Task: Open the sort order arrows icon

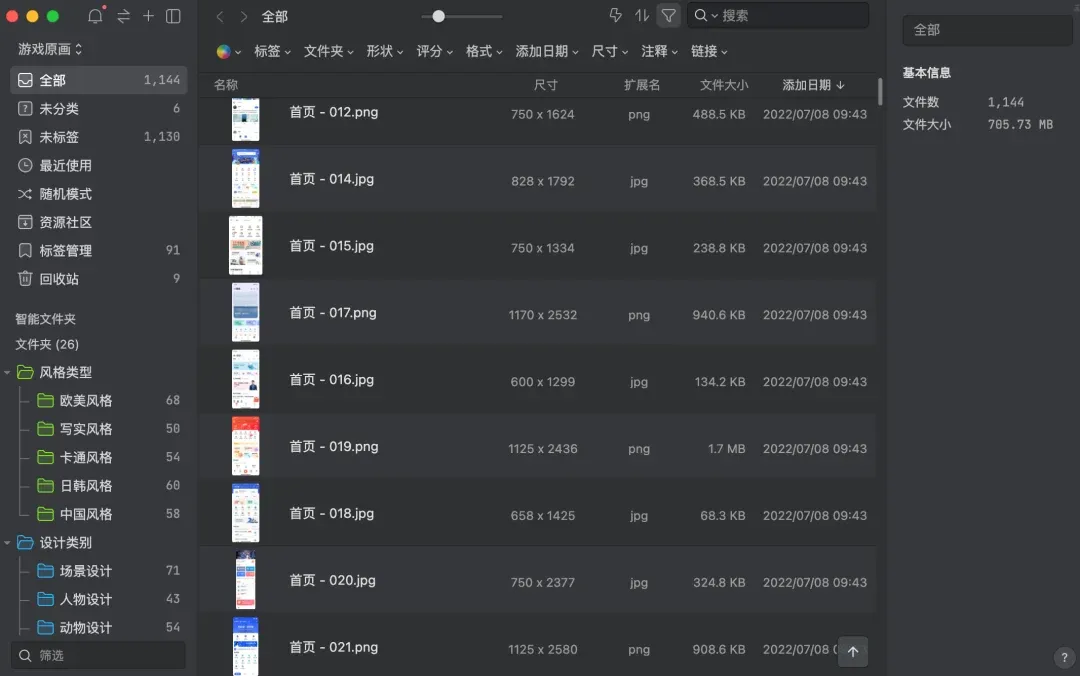Action: tap(642, 15)
